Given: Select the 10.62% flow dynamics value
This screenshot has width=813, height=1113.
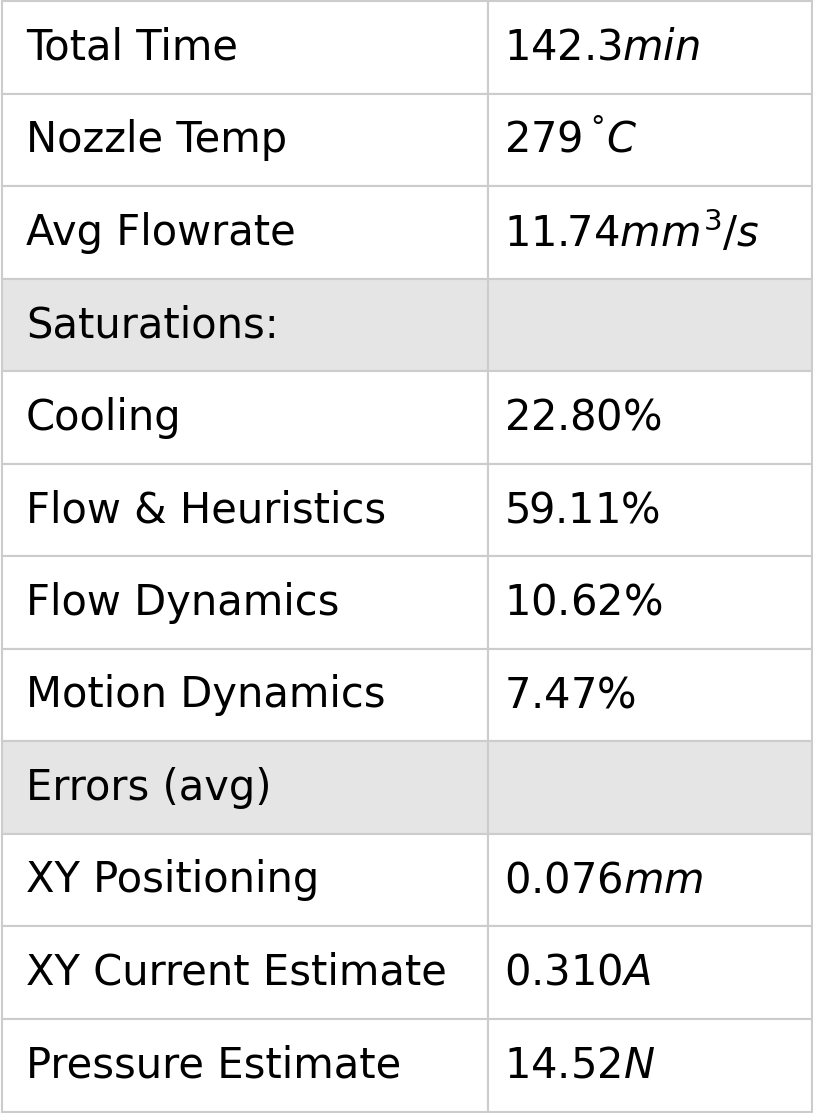Looking at the screenshot, I should point(583,602).
